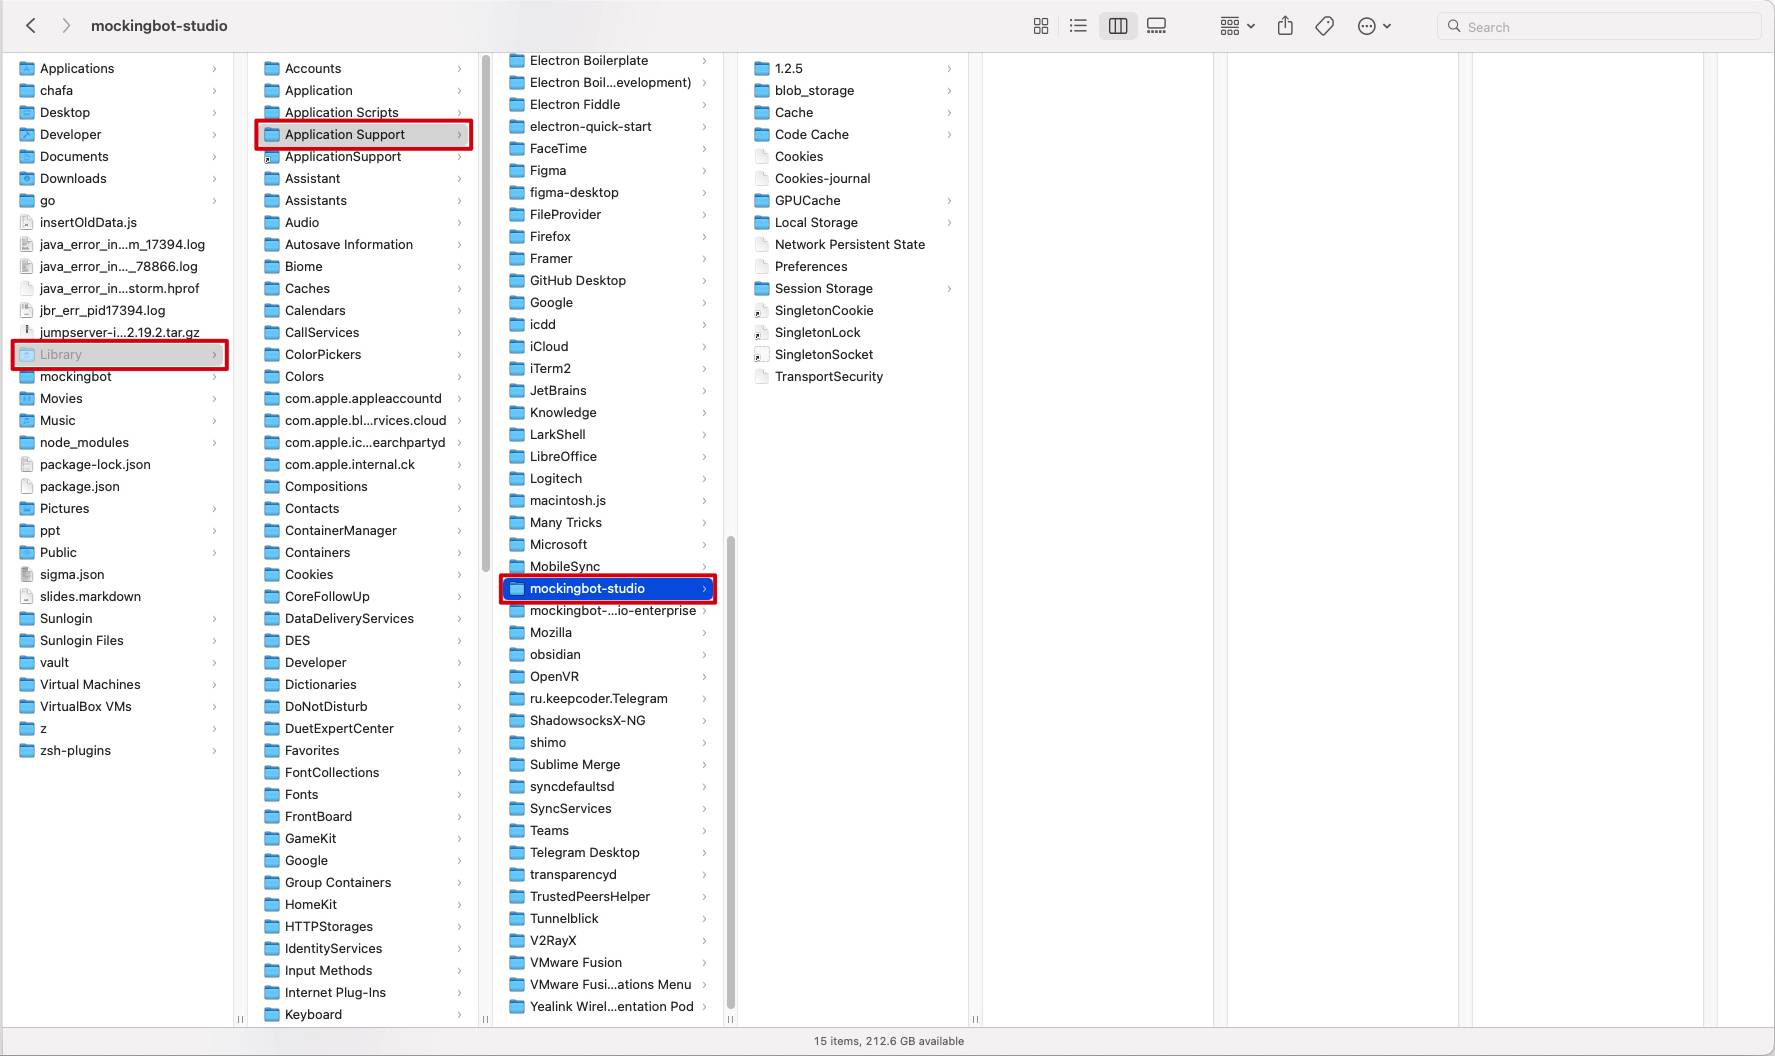Expand the Application Support chevron
Viewport: 1775px width, 1056px height.
459,134
